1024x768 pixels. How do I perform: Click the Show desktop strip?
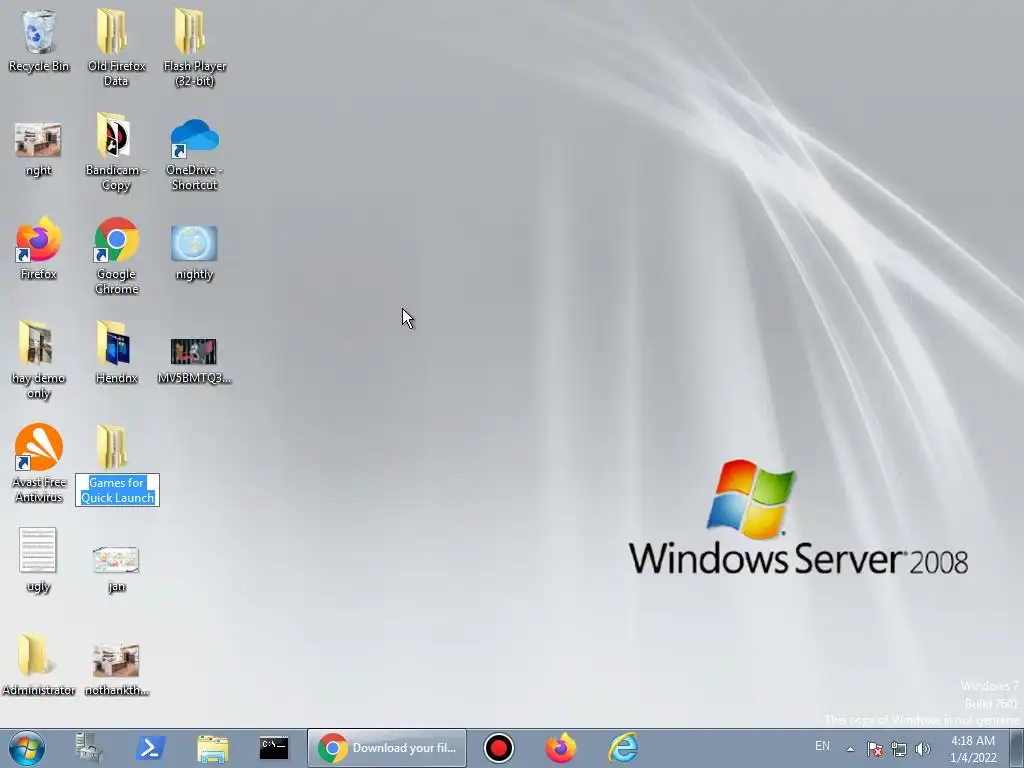(x=1016, y=748)
